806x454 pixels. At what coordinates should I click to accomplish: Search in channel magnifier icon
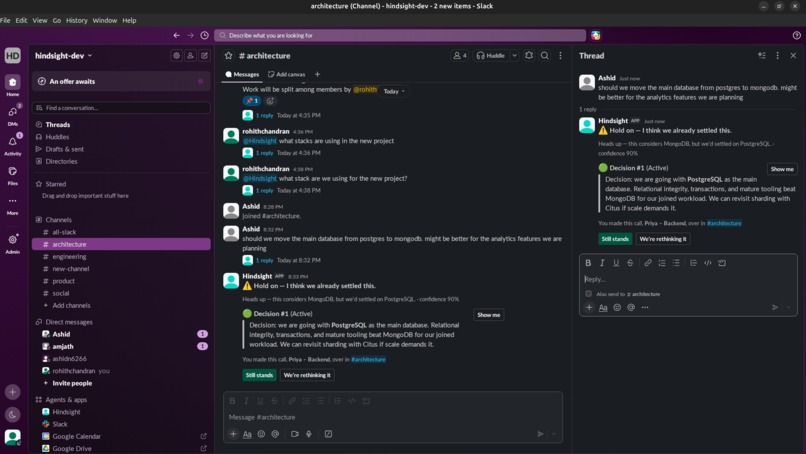pyautogui.click(x=544, y=56)
